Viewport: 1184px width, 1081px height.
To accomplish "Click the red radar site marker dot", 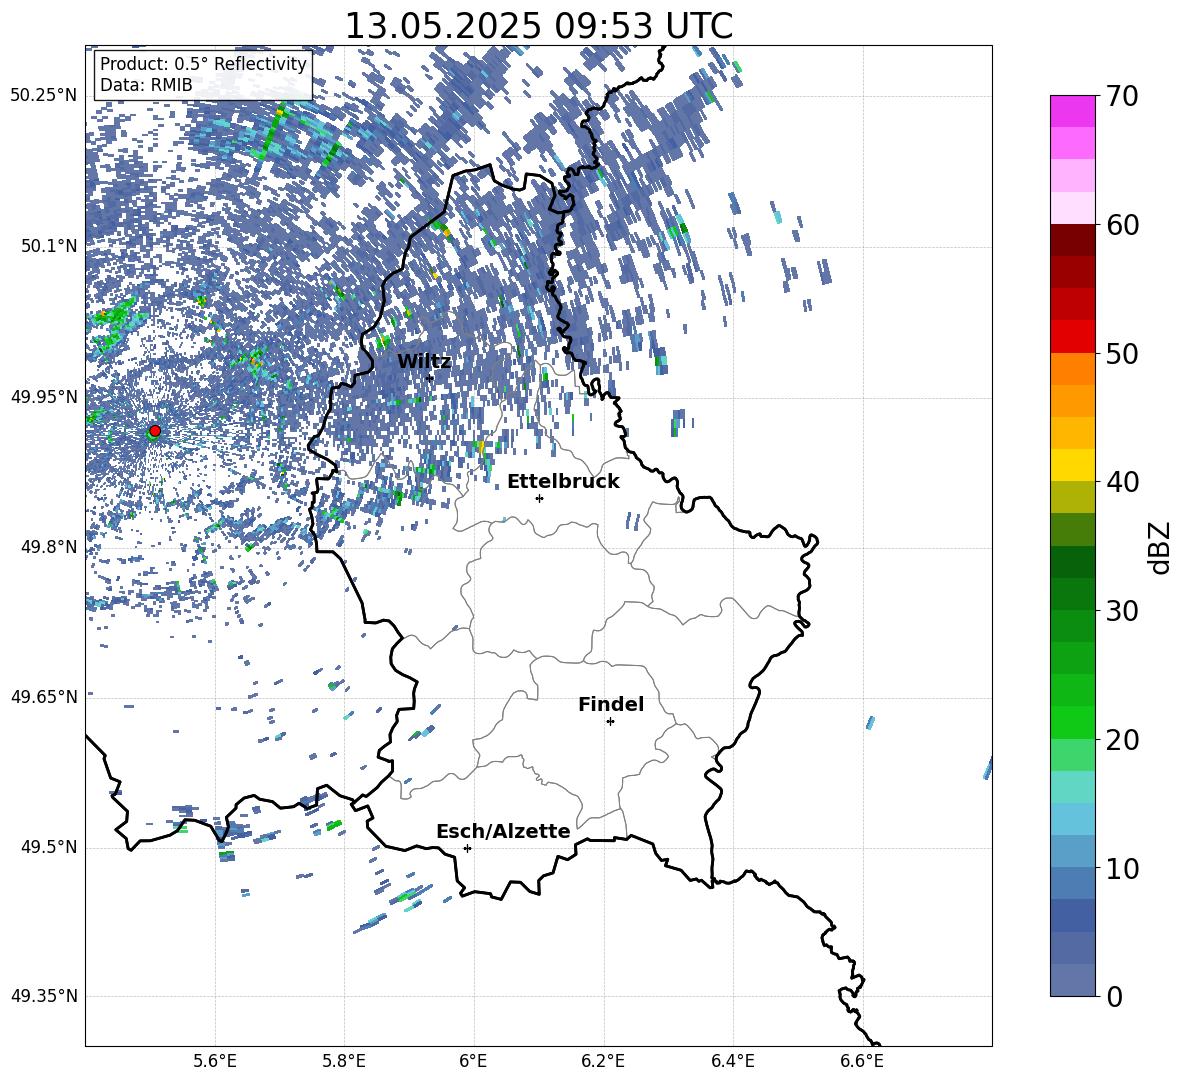I will [155, 430].
